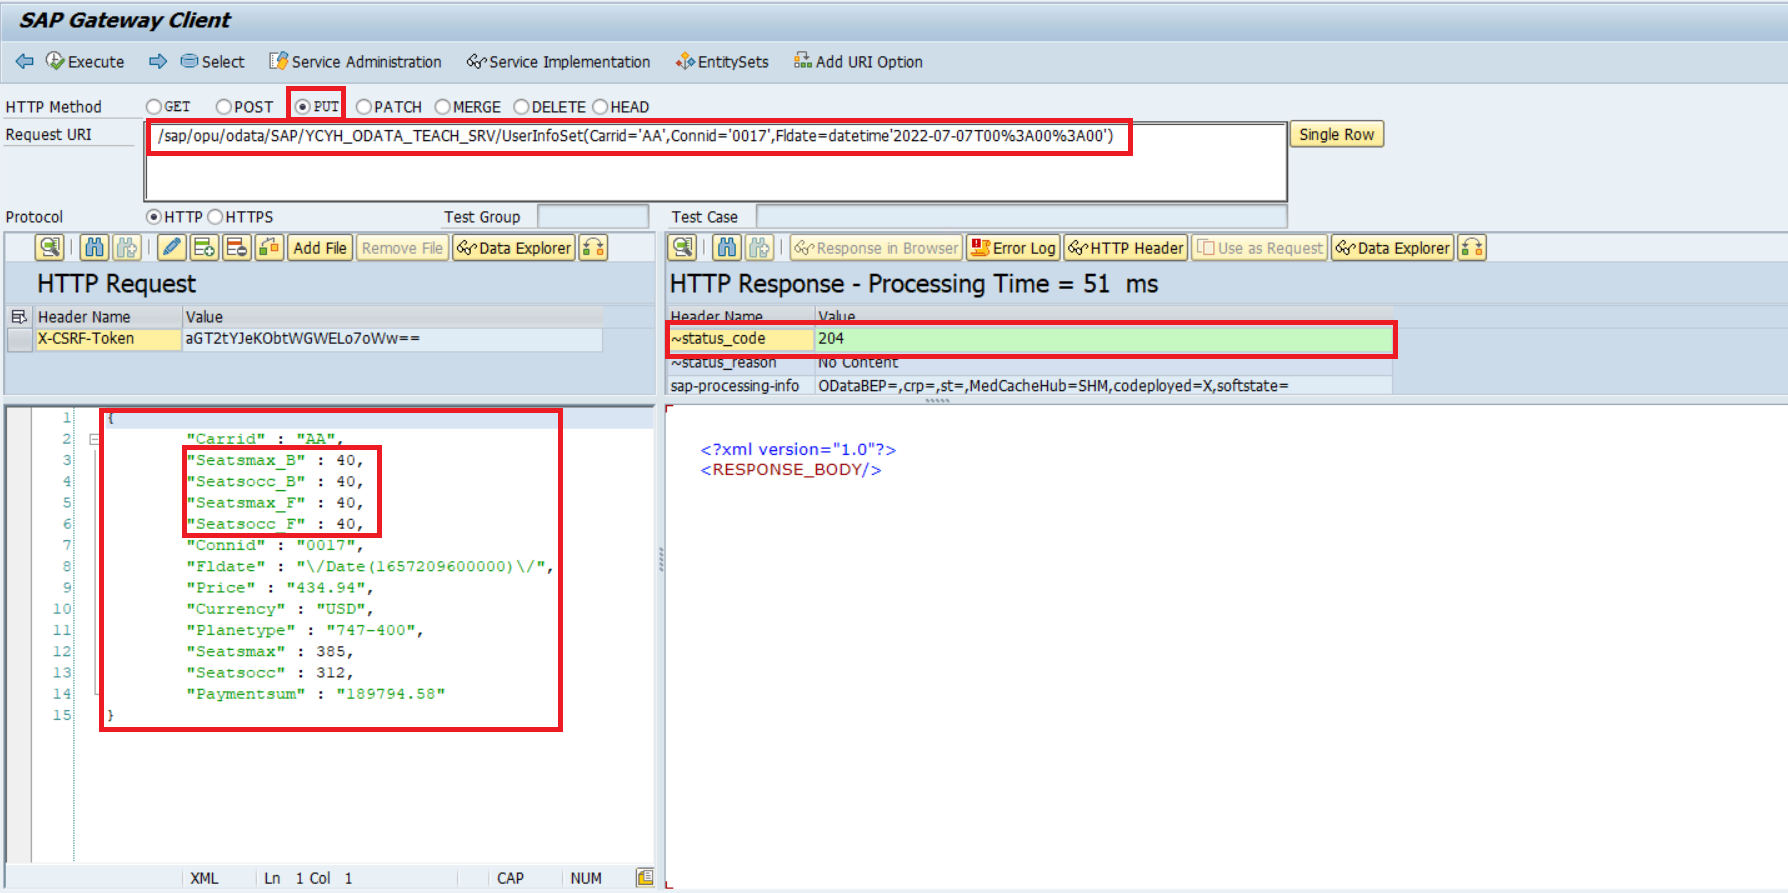Select the DELETE HTTP method
The height and width of the screenshot is (893, 1788).
click(x=521, y=107)
